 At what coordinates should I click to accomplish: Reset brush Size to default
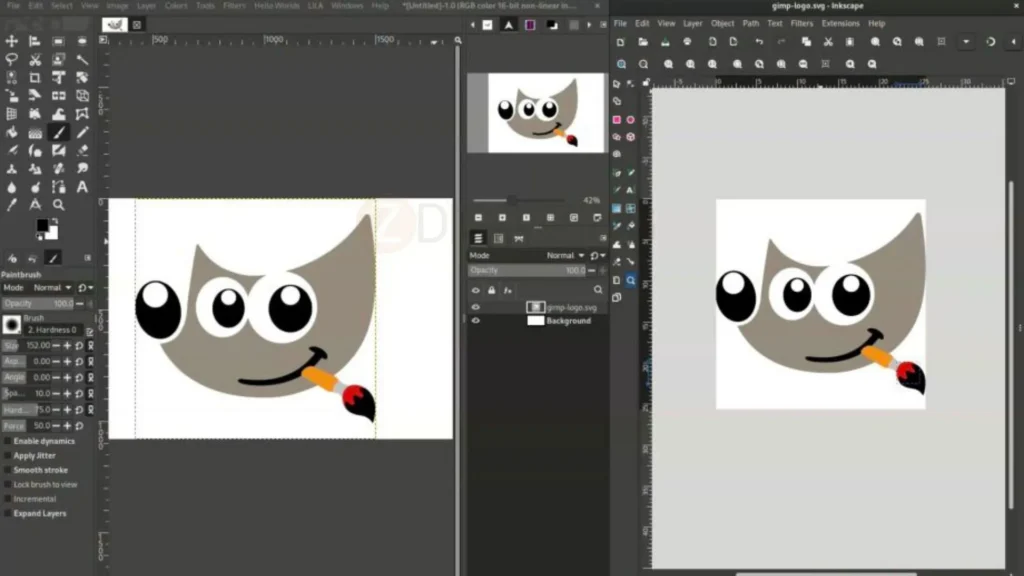coord(79,345)
